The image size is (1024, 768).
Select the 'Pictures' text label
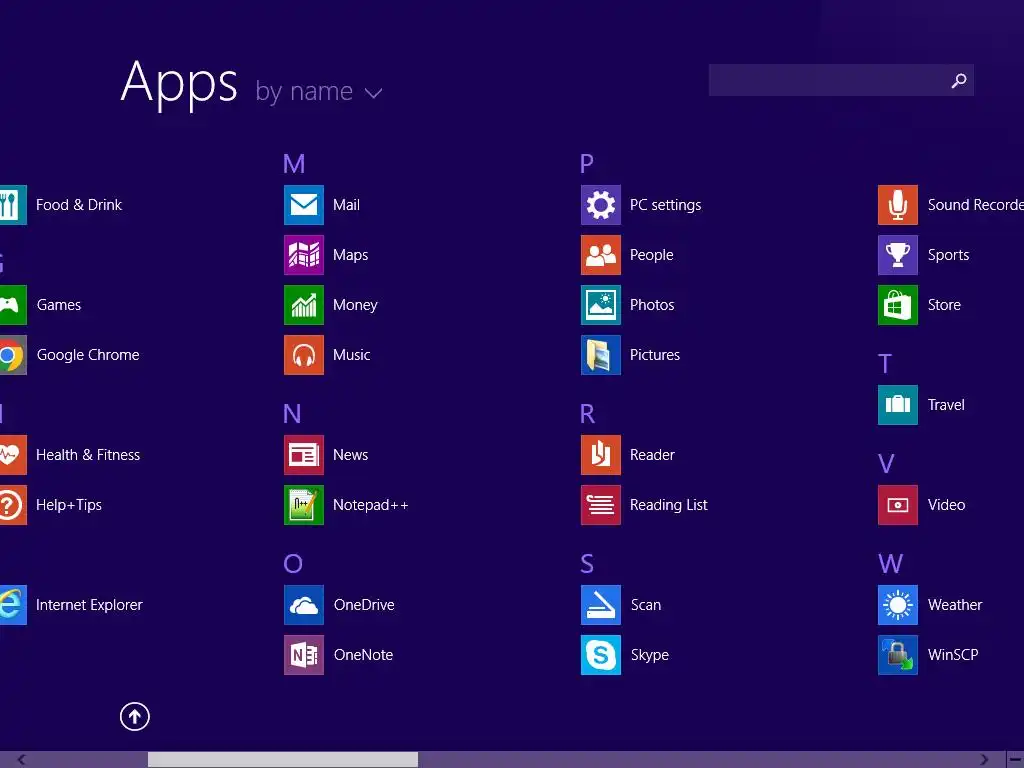coord(655,355)
